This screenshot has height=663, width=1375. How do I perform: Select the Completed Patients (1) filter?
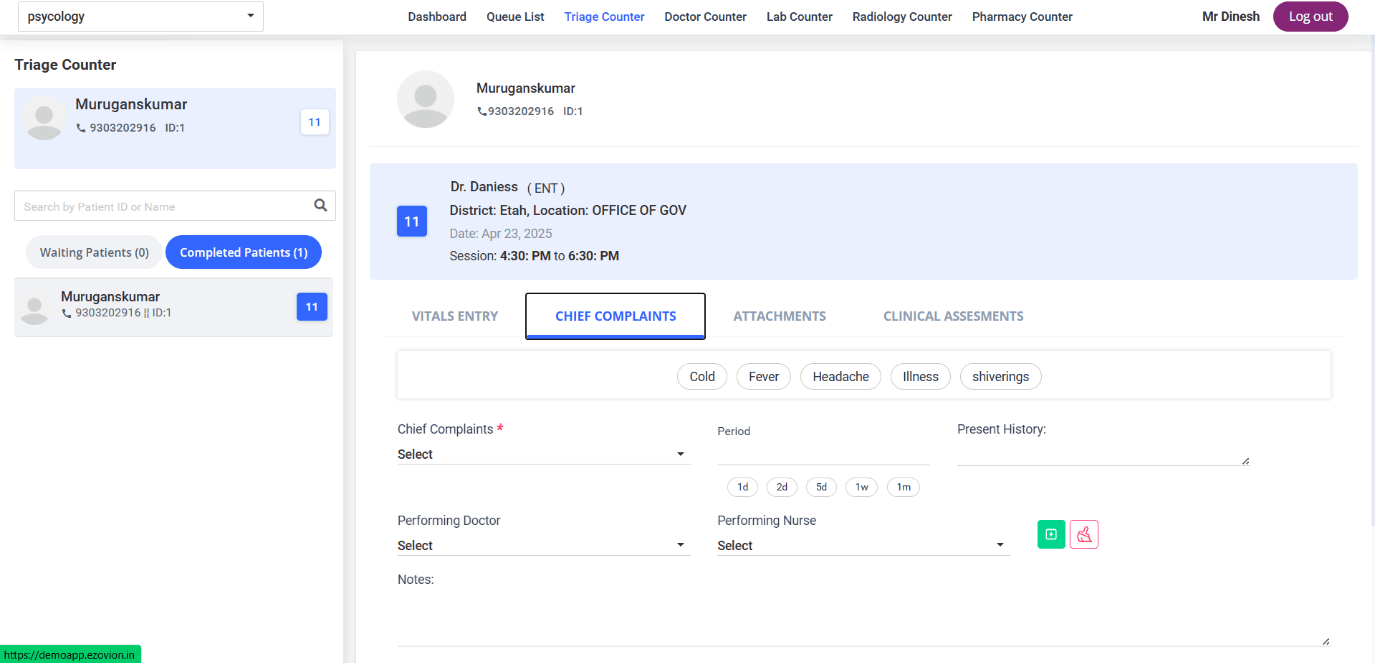243,253
